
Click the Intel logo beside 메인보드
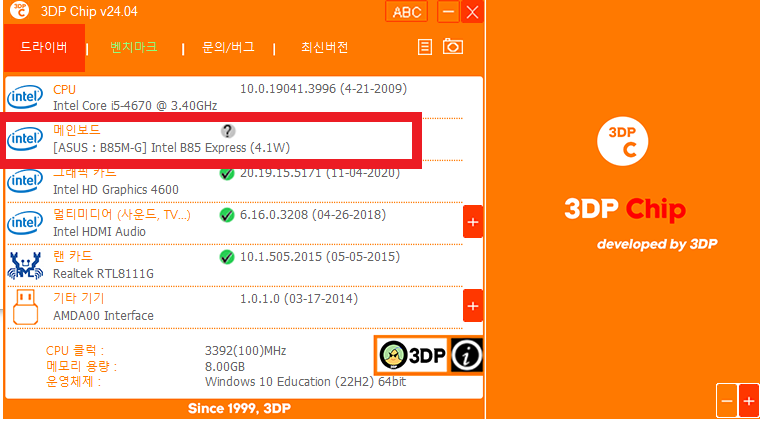tap(25, 140)
